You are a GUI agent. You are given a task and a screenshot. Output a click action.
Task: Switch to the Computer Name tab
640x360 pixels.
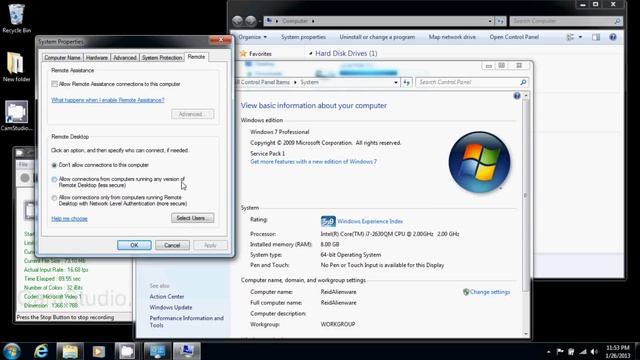[x=62, y=58]
